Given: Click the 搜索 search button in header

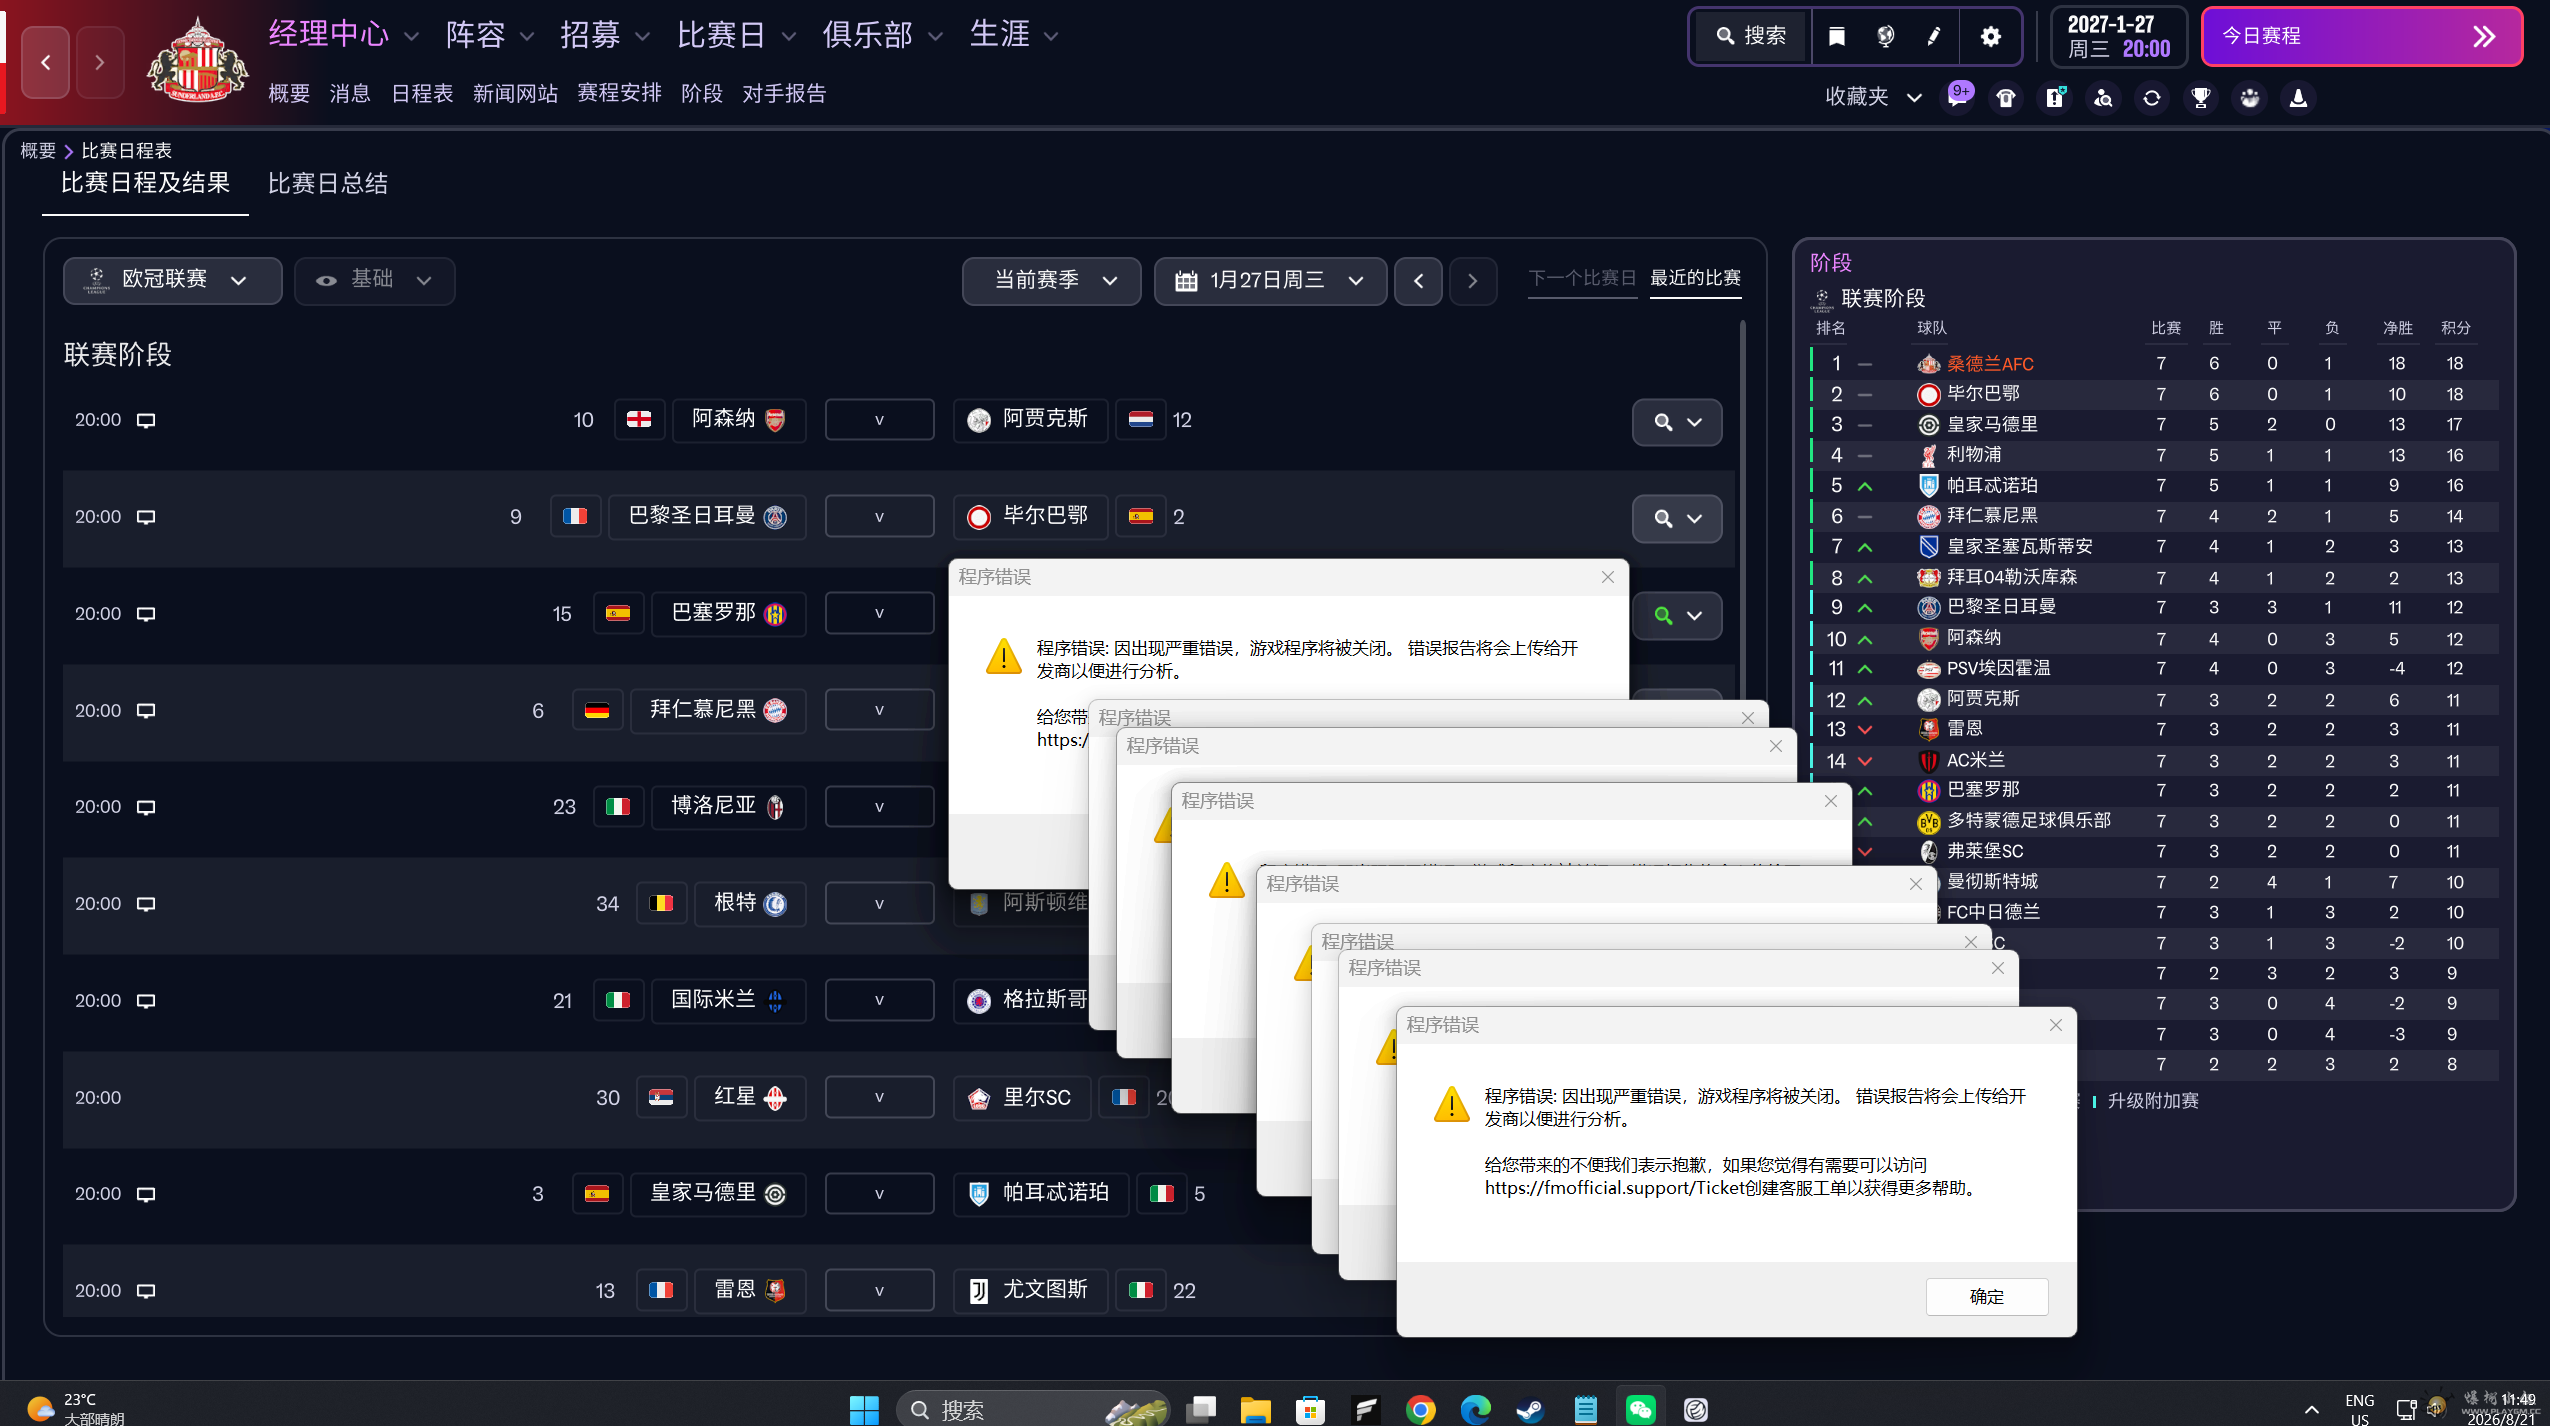Looking at the screenshot, I should [x=1751, y=37].
